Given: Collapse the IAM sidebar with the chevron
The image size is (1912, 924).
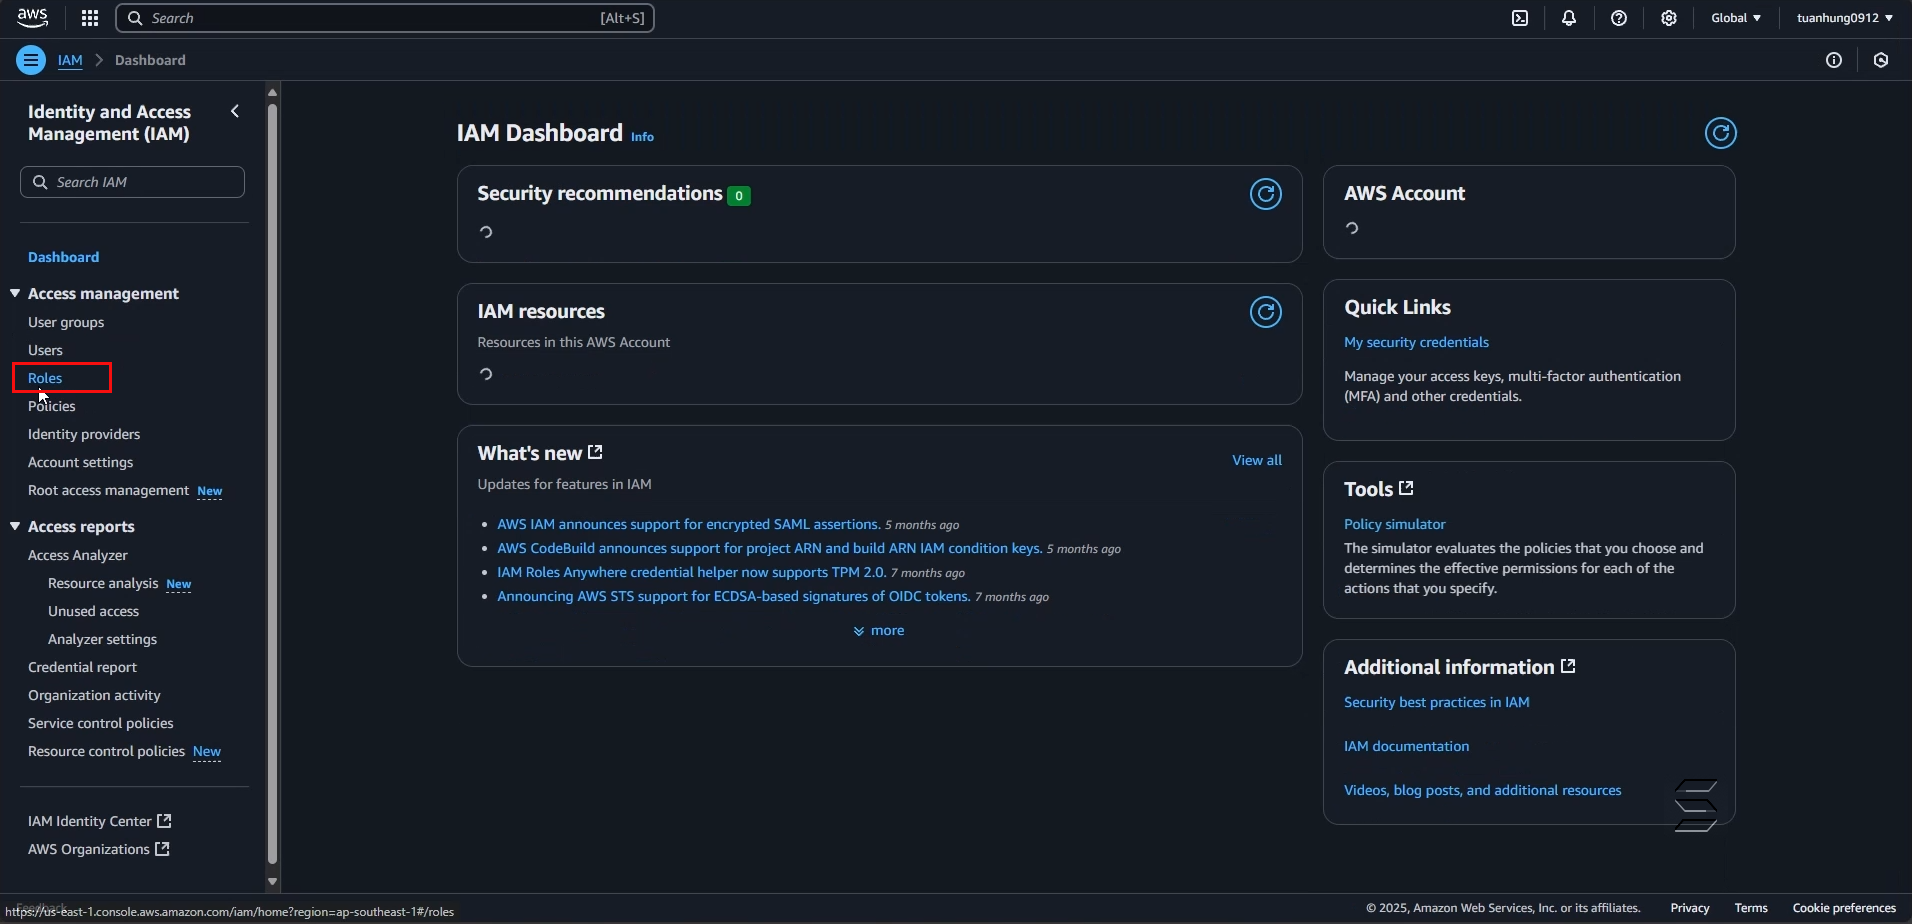Looking at the screenshot, I should (x=235, y=111).
